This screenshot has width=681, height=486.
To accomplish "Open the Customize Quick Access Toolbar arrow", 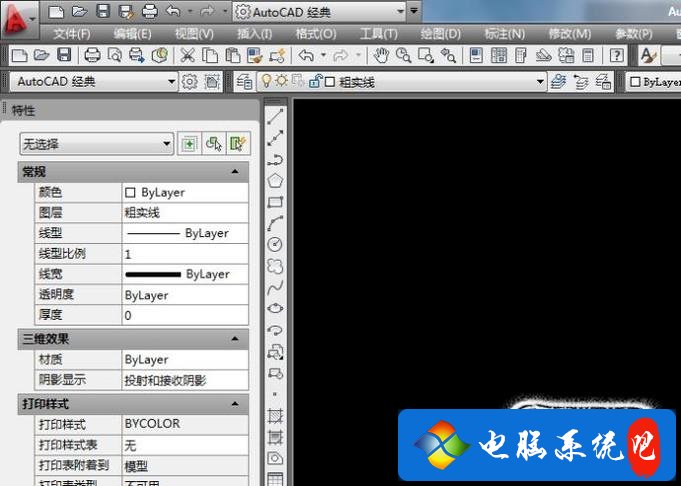I will point(414,11).
